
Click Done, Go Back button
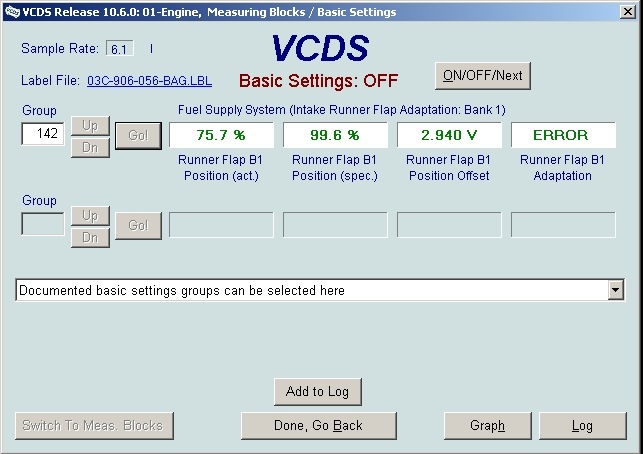click(x=319, y=426)
